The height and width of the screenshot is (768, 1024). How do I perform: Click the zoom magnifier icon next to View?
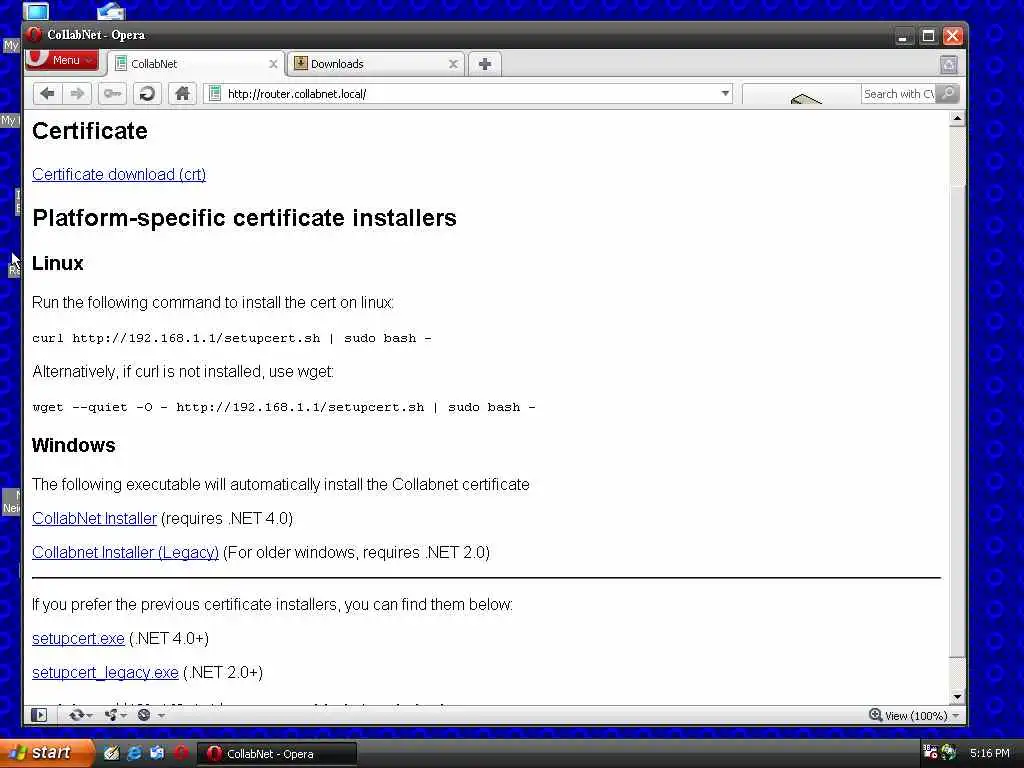point(875,715)
